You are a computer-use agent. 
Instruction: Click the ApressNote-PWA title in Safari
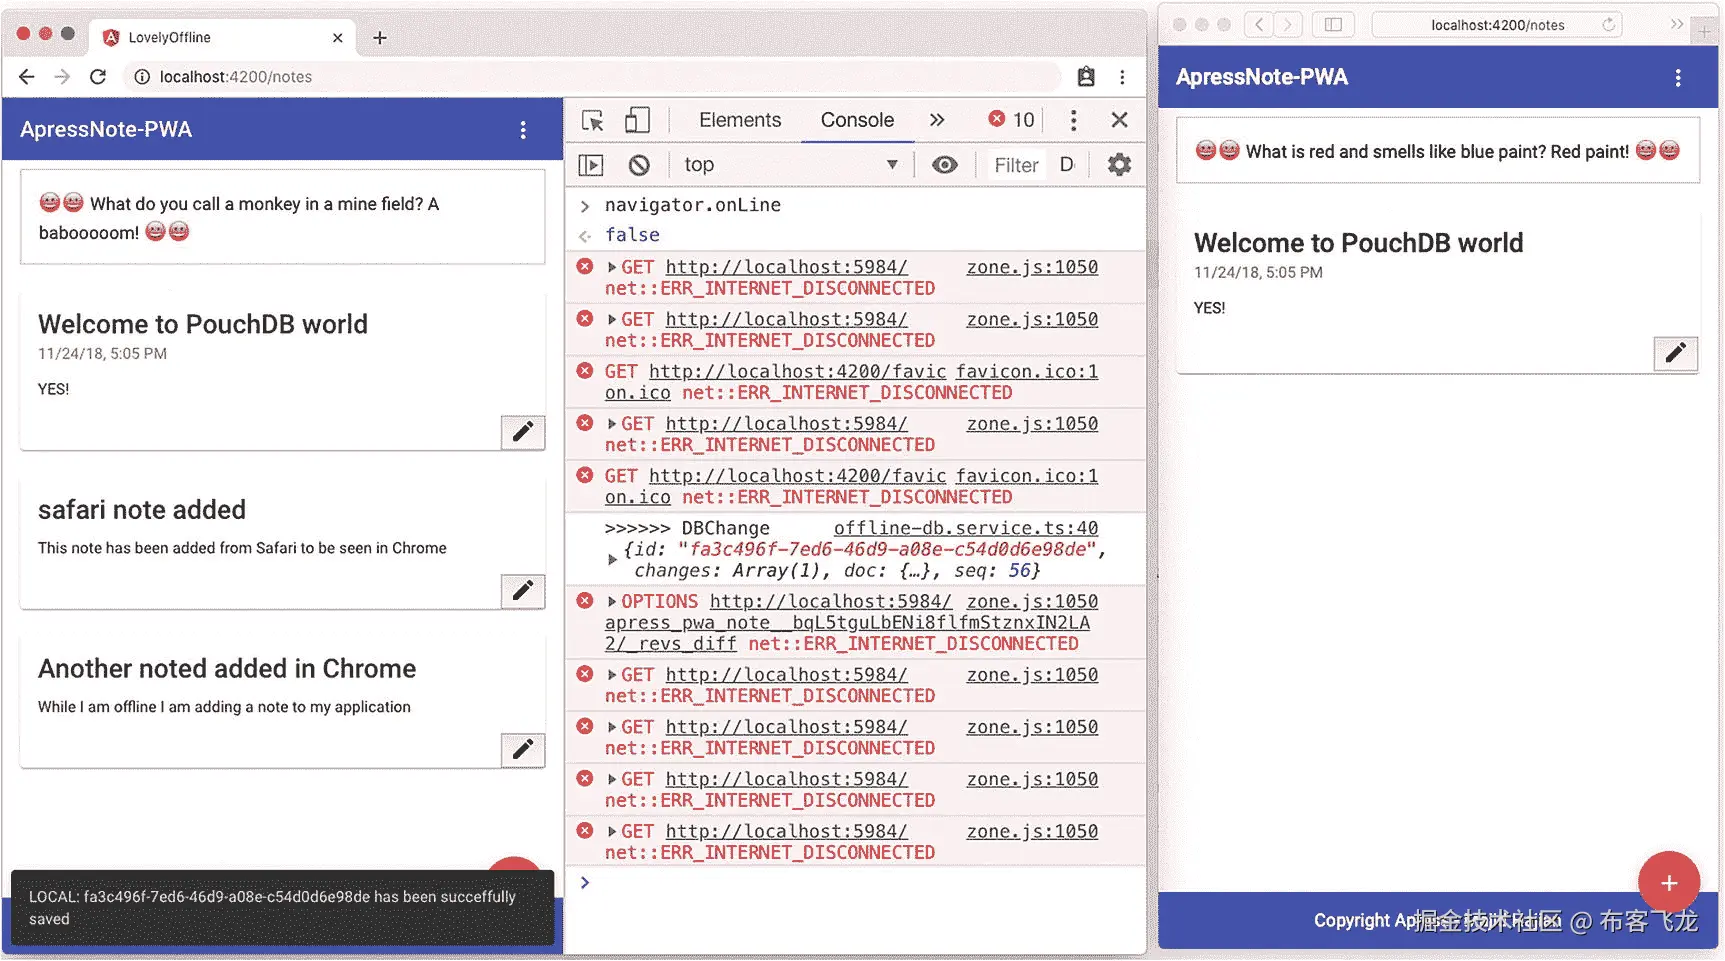[1262, 78]
